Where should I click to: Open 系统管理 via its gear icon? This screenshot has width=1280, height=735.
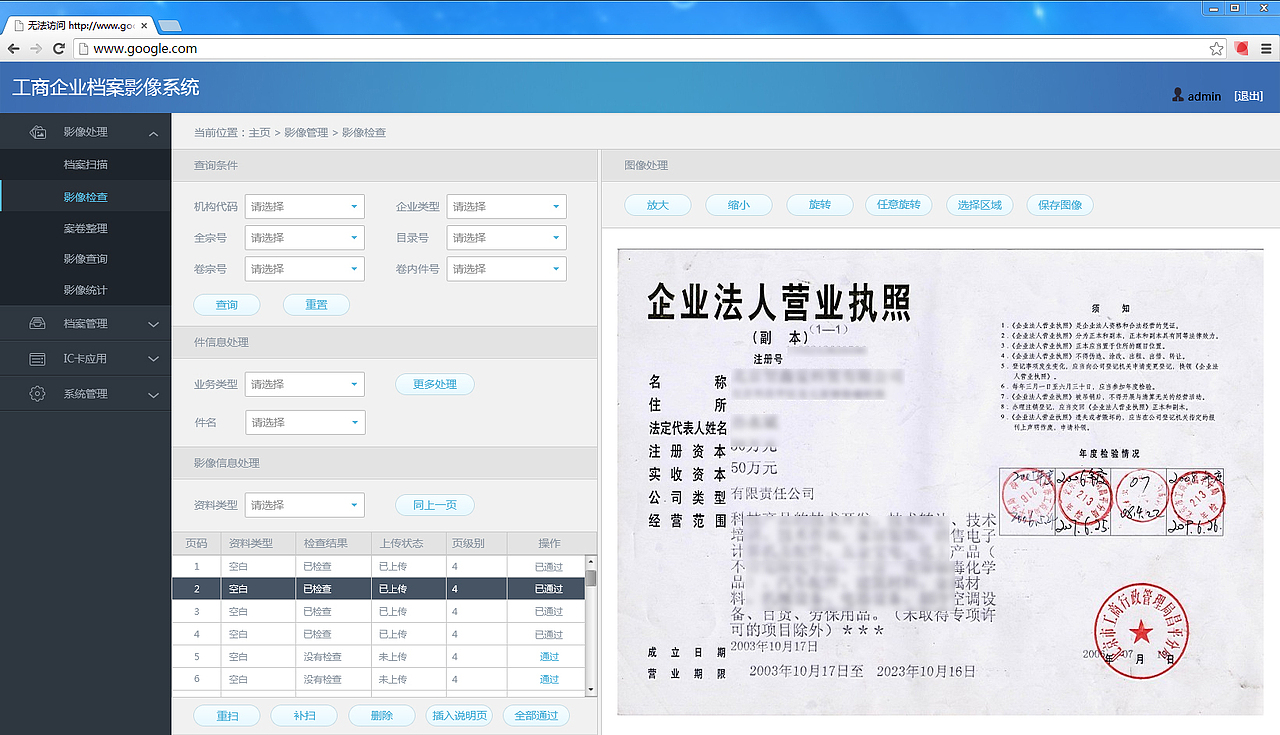[x=37, y=393]
